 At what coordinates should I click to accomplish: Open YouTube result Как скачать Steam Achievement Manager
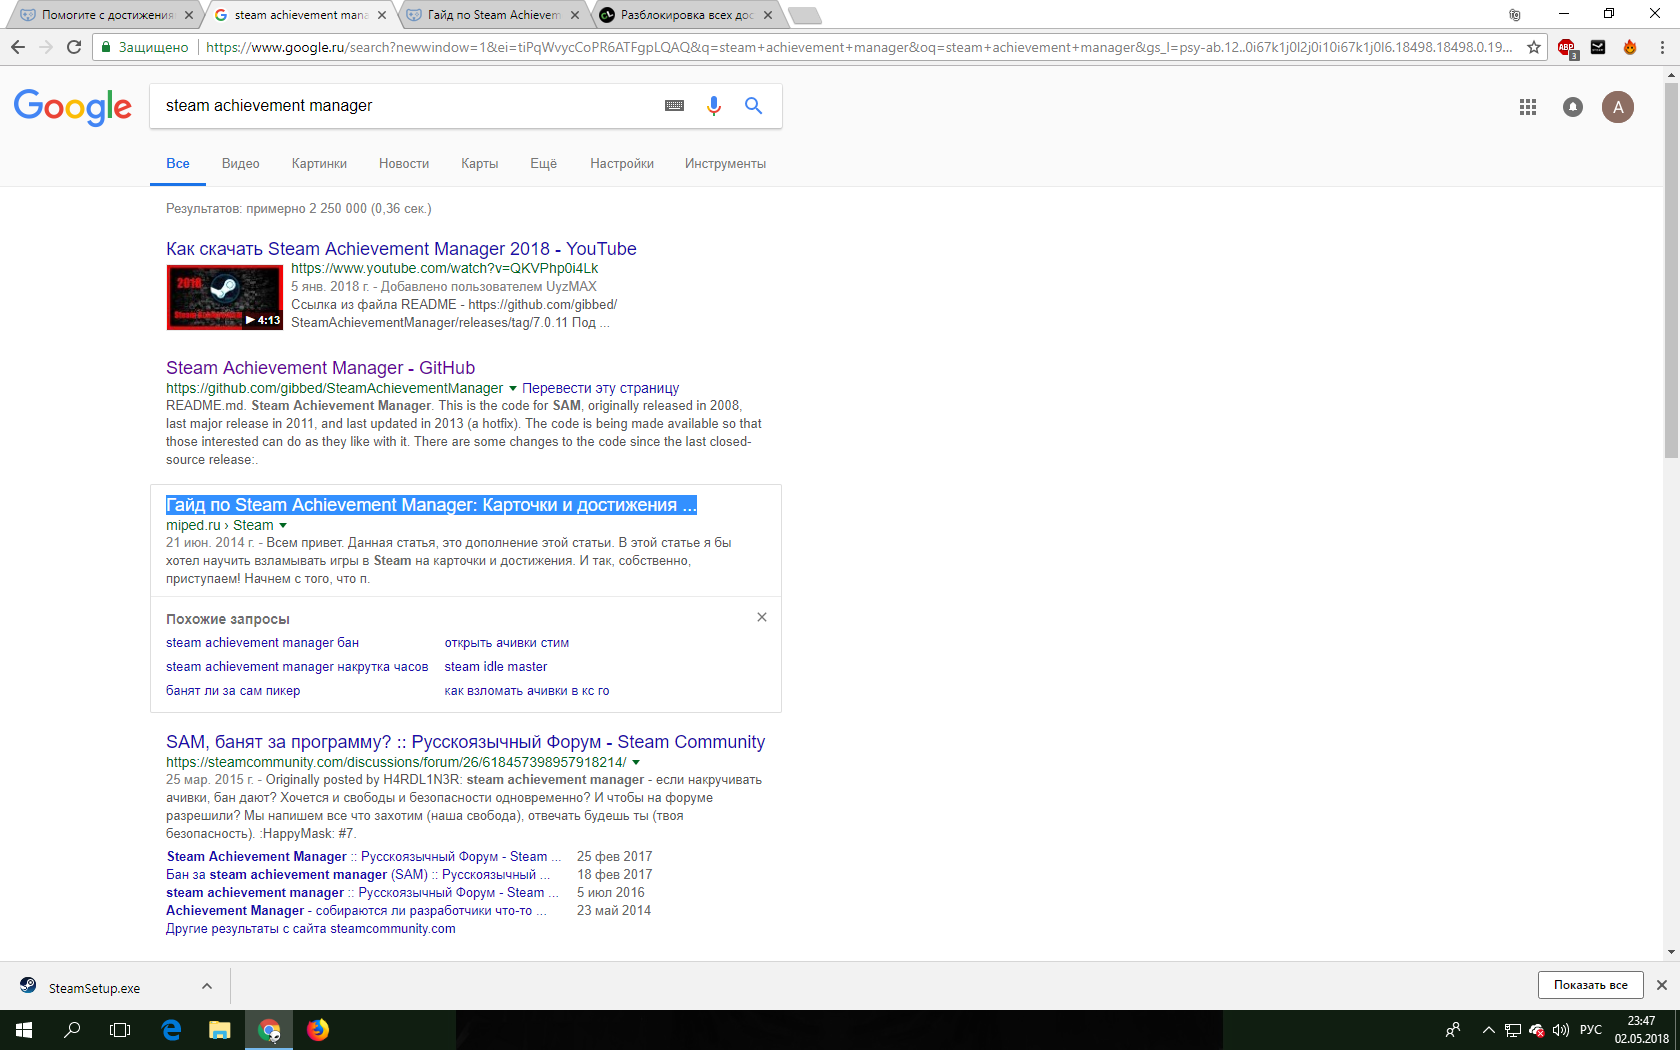(401, 249)
